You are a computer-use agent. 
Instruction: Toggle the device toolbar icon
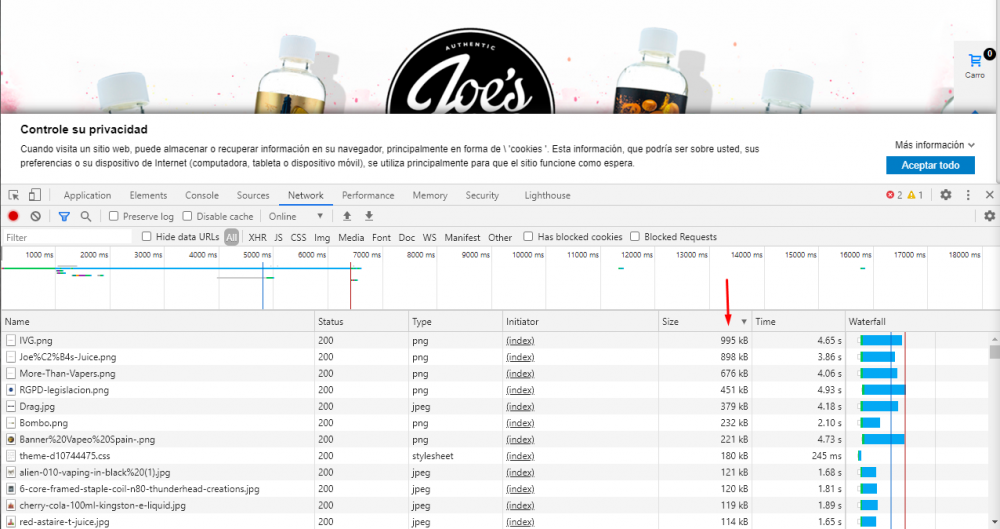tap(35, 195)
